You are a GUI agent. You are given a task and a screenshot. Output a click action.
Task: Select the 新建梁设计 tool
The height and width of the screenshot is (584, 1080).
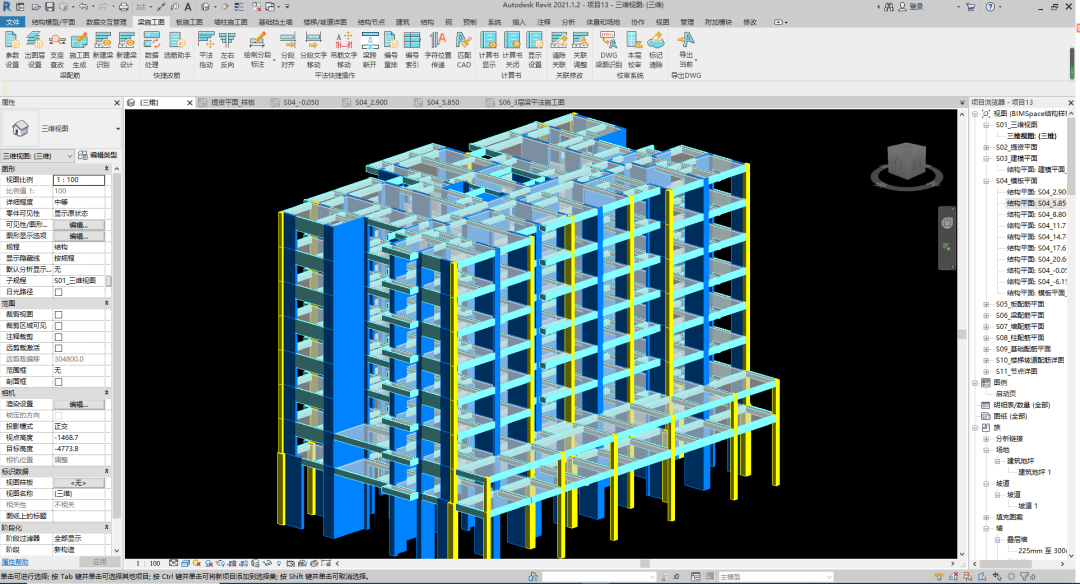(x=126, y=49)
